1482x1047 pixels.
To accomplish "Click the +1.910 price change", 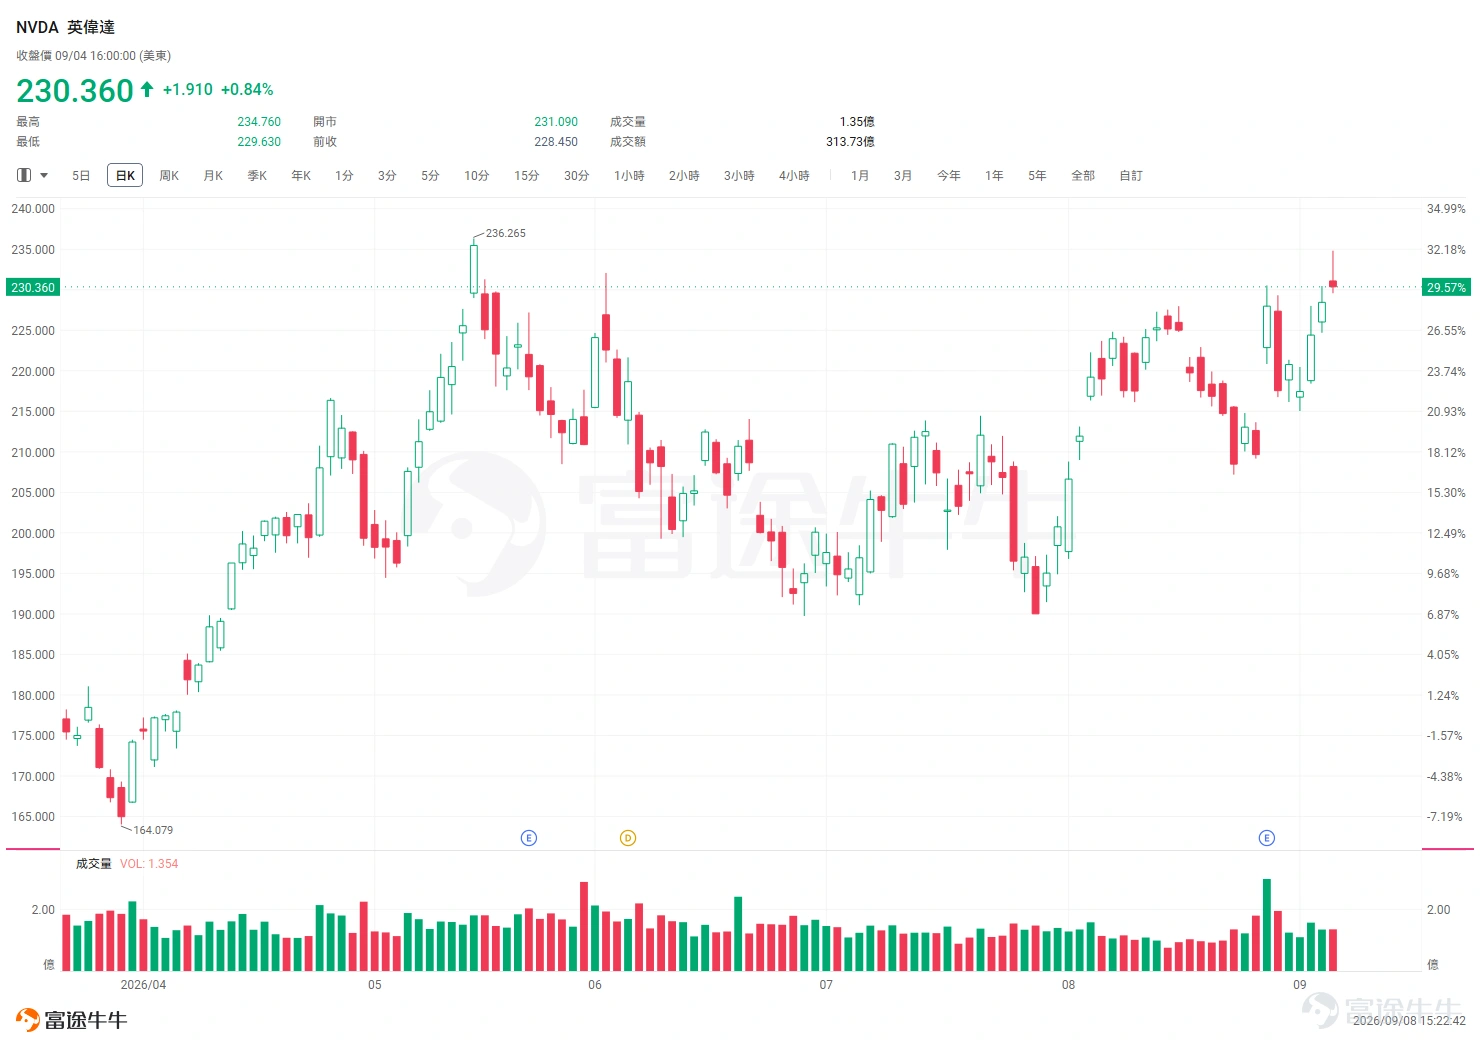I will pyautogui.click(x=188, y=90).
